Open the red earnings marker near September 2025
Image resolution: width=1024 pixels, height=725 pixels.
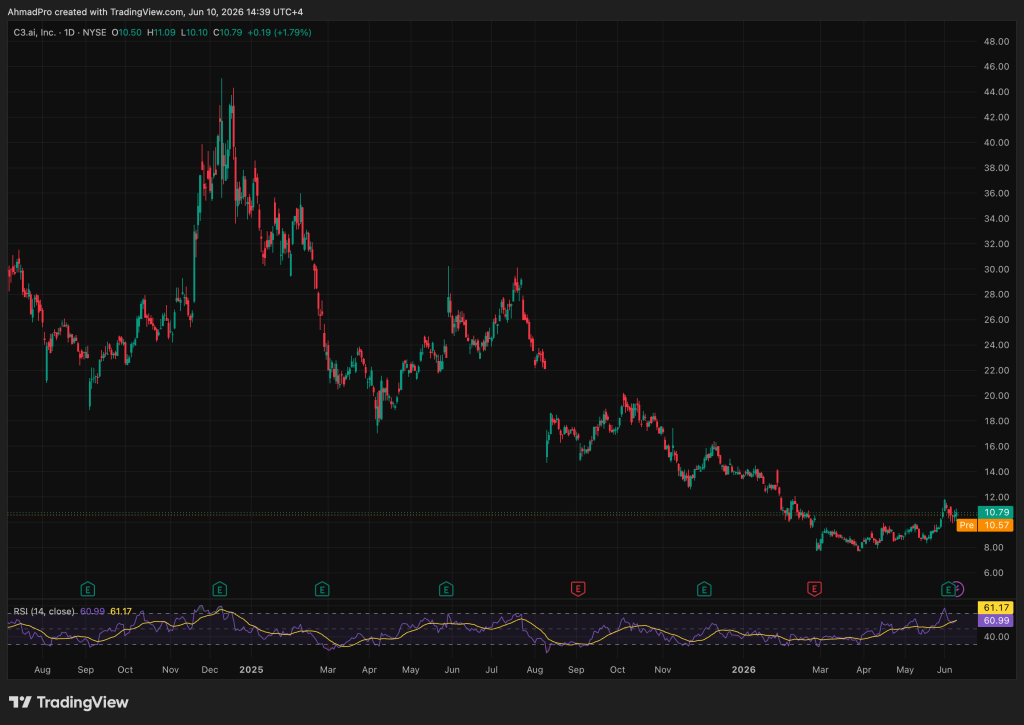click(578, 590)
